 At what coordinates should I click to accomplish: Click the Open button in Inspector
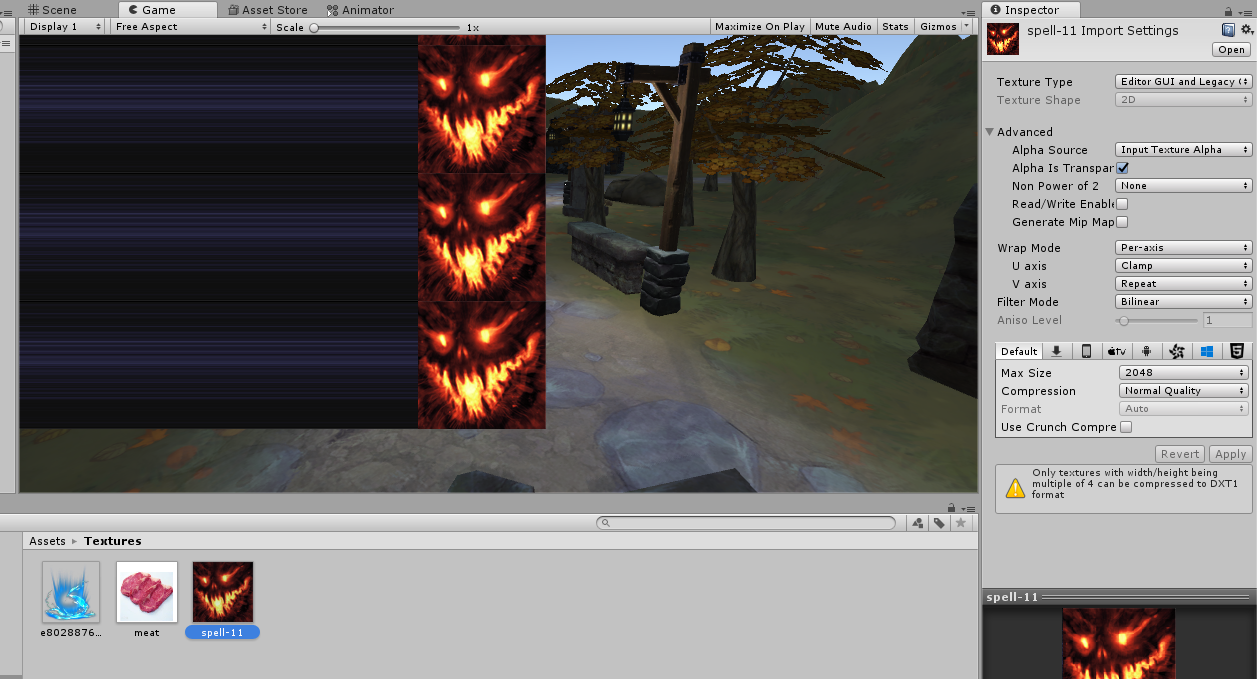click(1232, 50)
